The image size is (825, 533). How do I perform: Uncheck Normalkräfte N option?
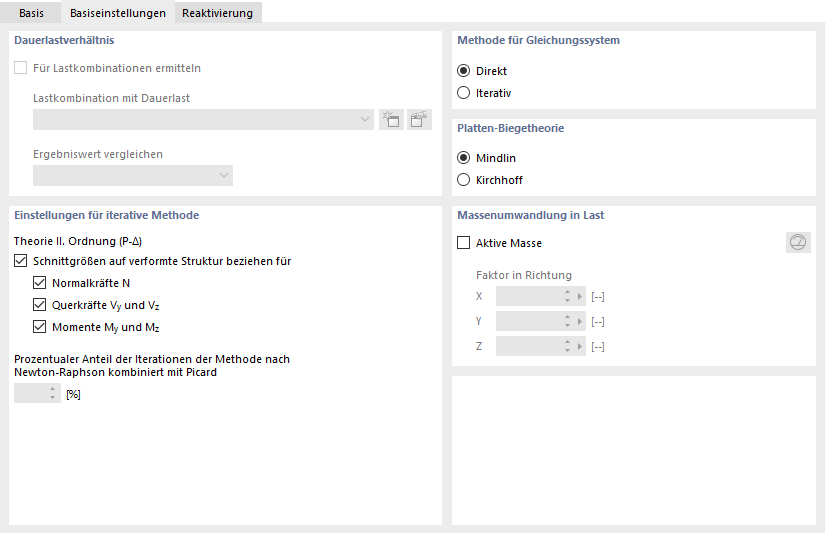point(40,283)
